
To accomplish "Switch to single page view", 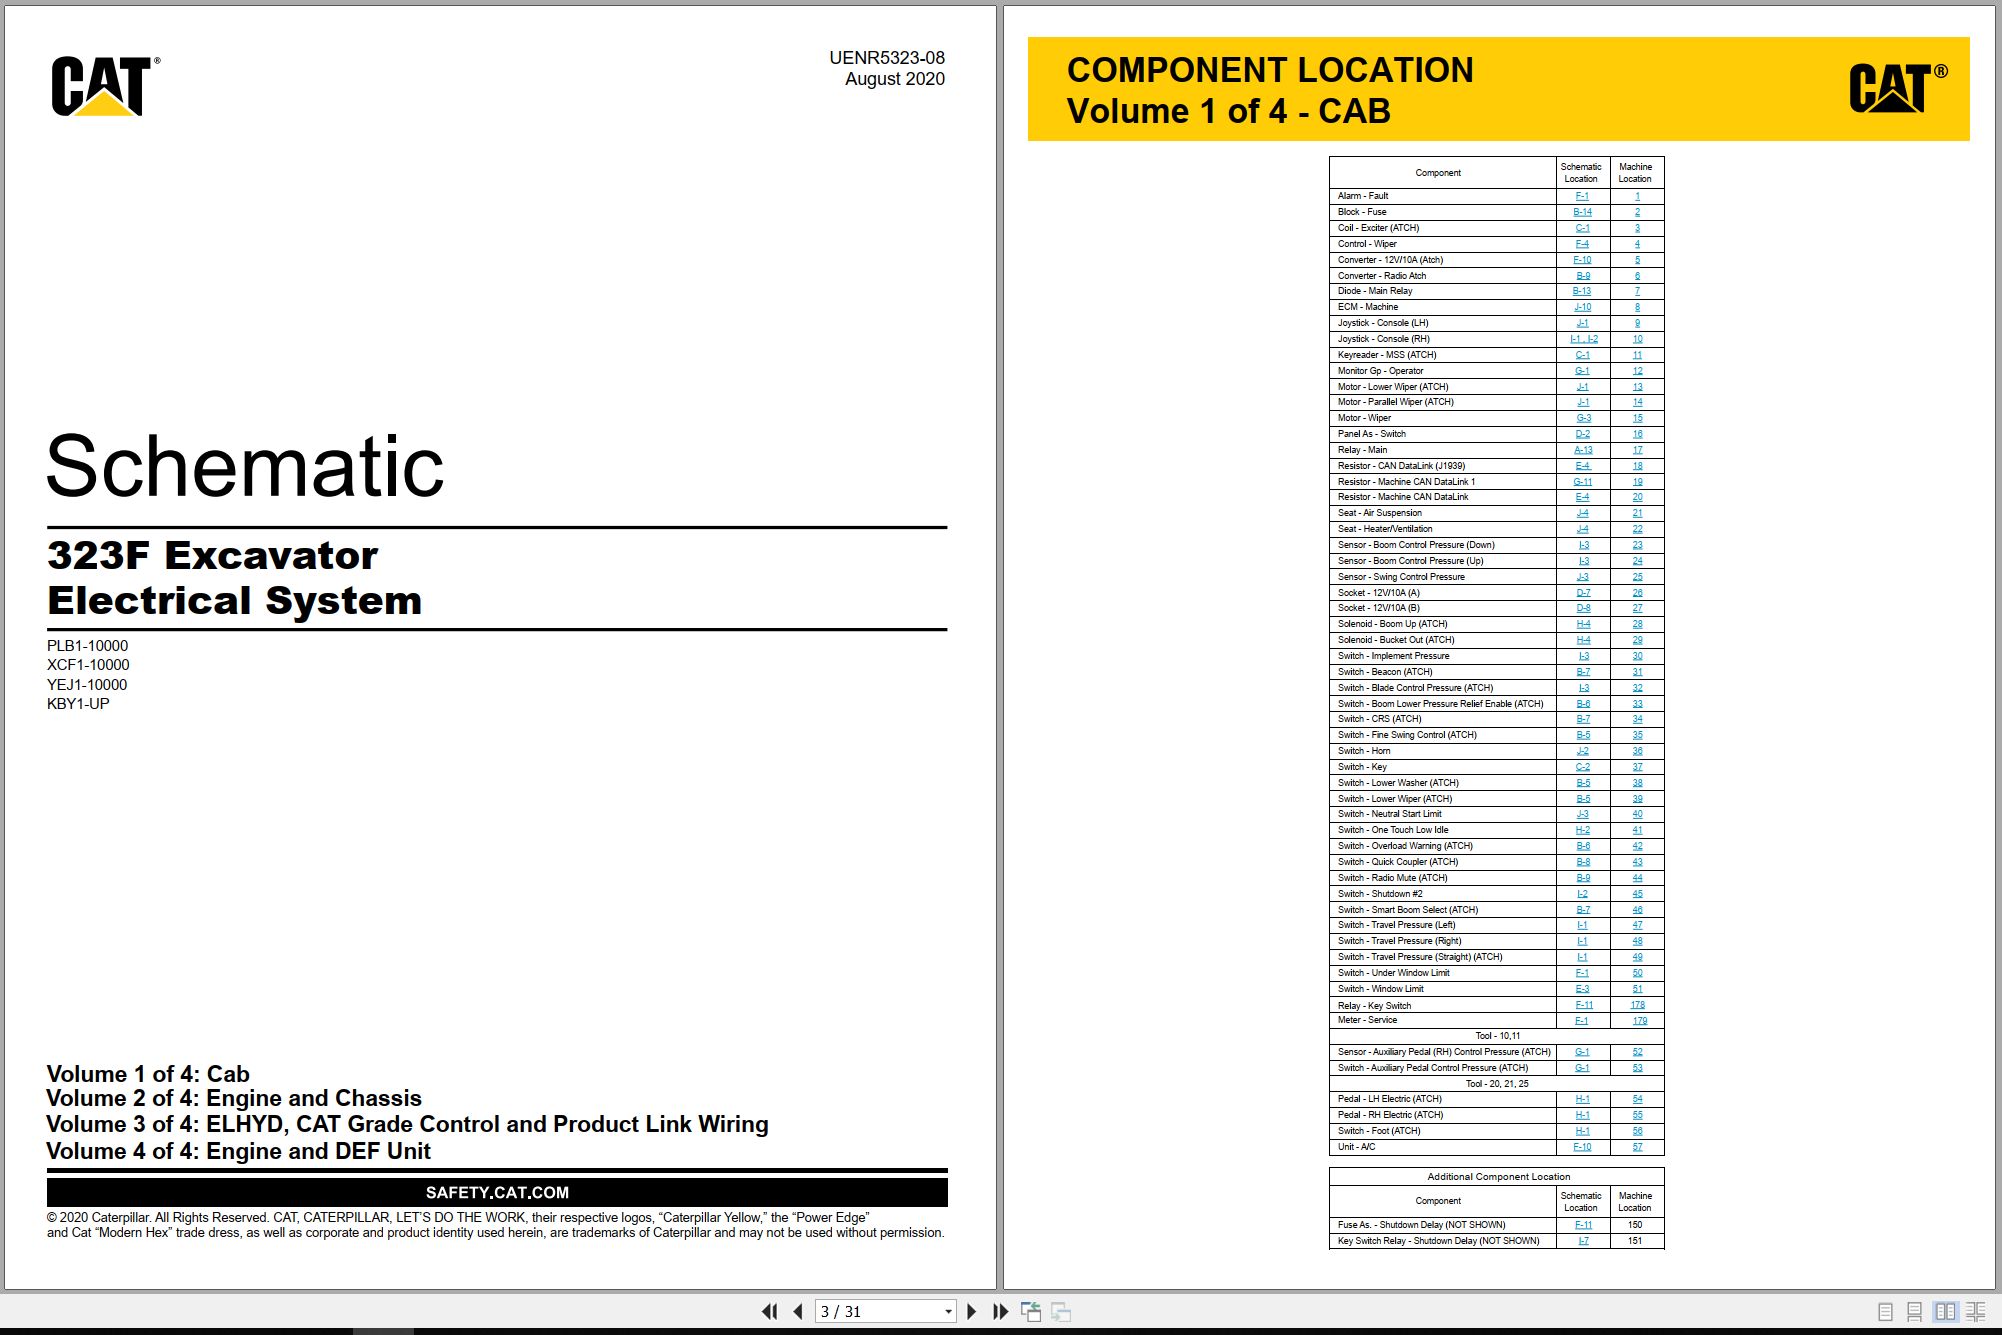I will (1885, 1311).
